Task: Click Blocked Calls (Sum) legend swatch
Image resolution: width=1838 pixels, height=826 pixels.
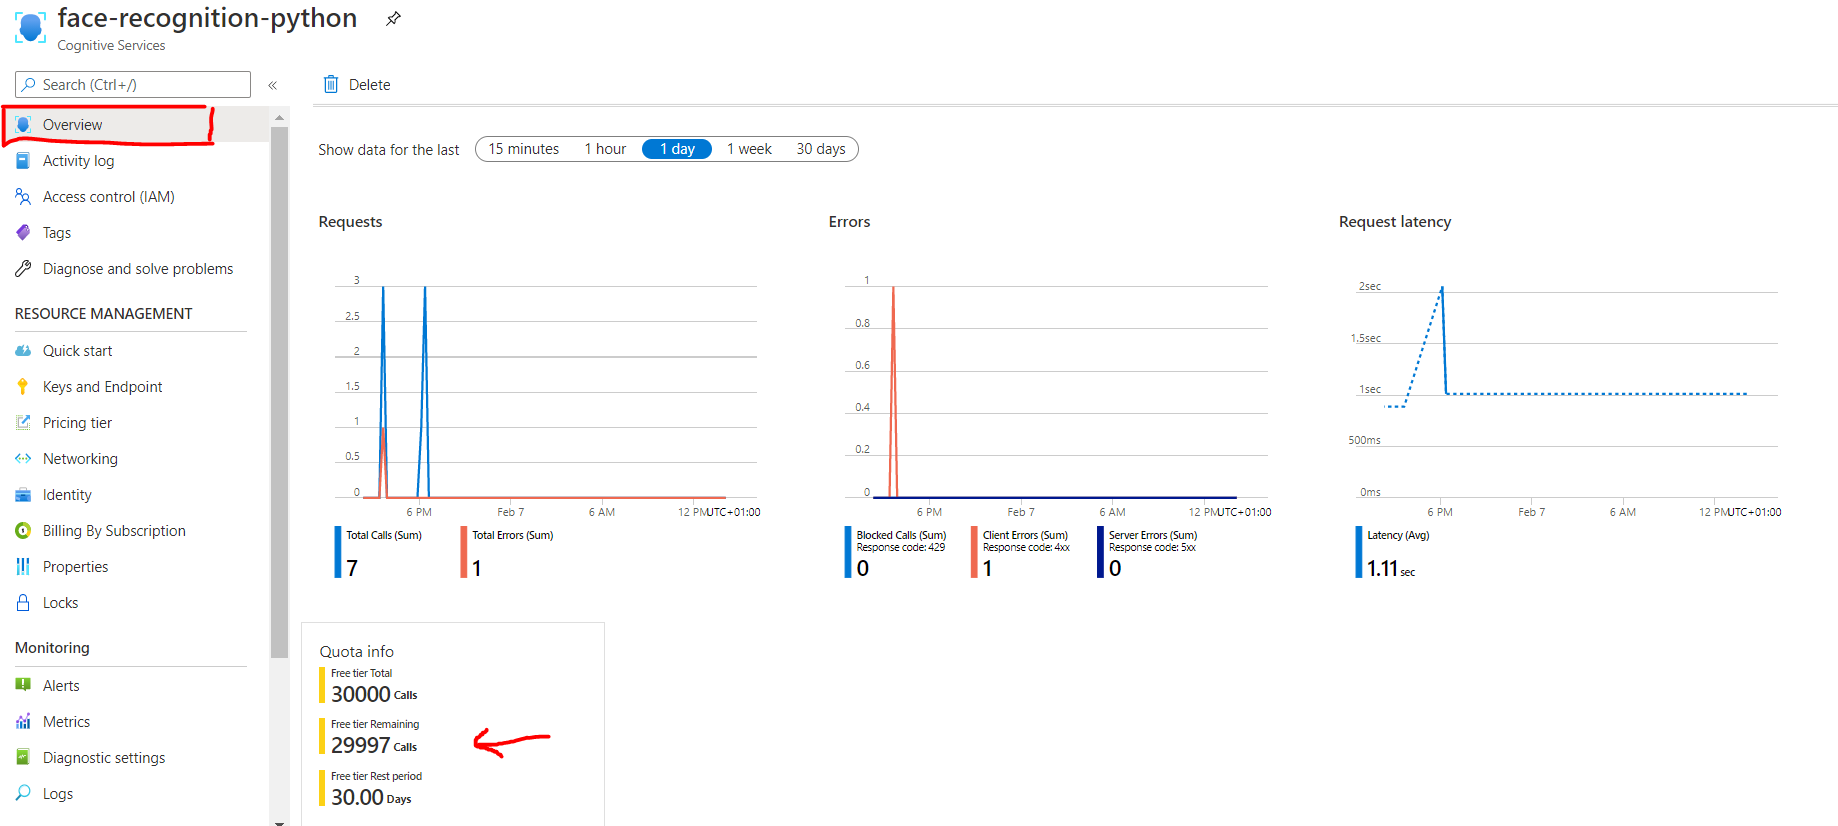Action: point(848,552)
